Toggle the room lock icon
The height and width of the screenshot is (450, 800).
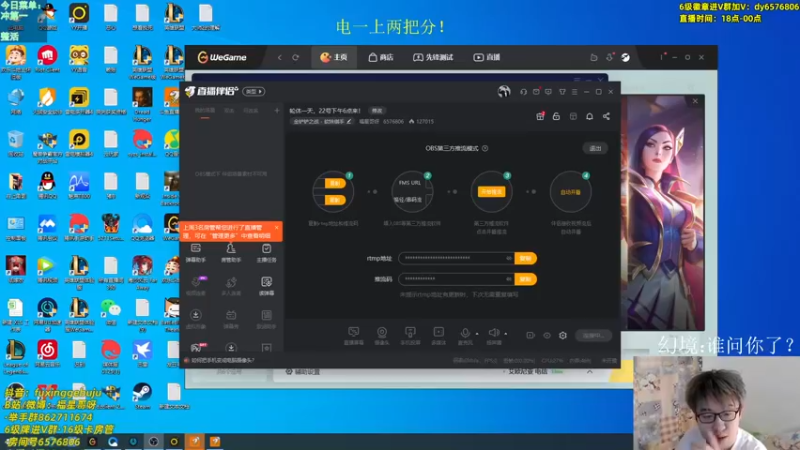tap(556, 116)
